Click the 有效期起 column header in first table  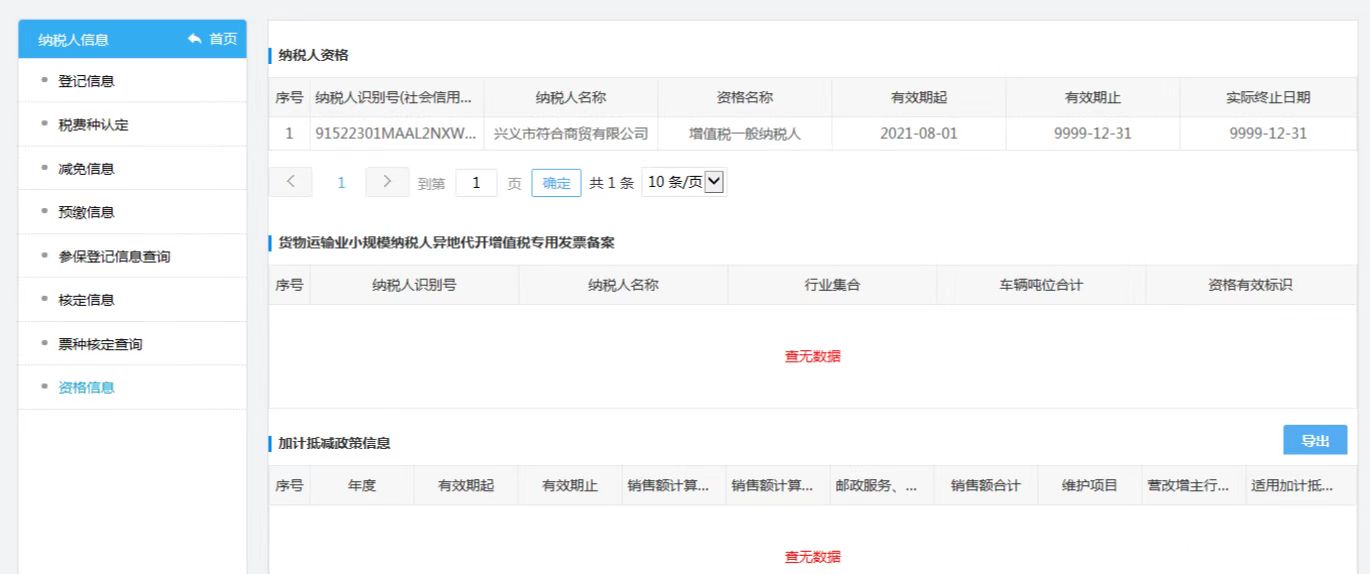pos(919,97)
